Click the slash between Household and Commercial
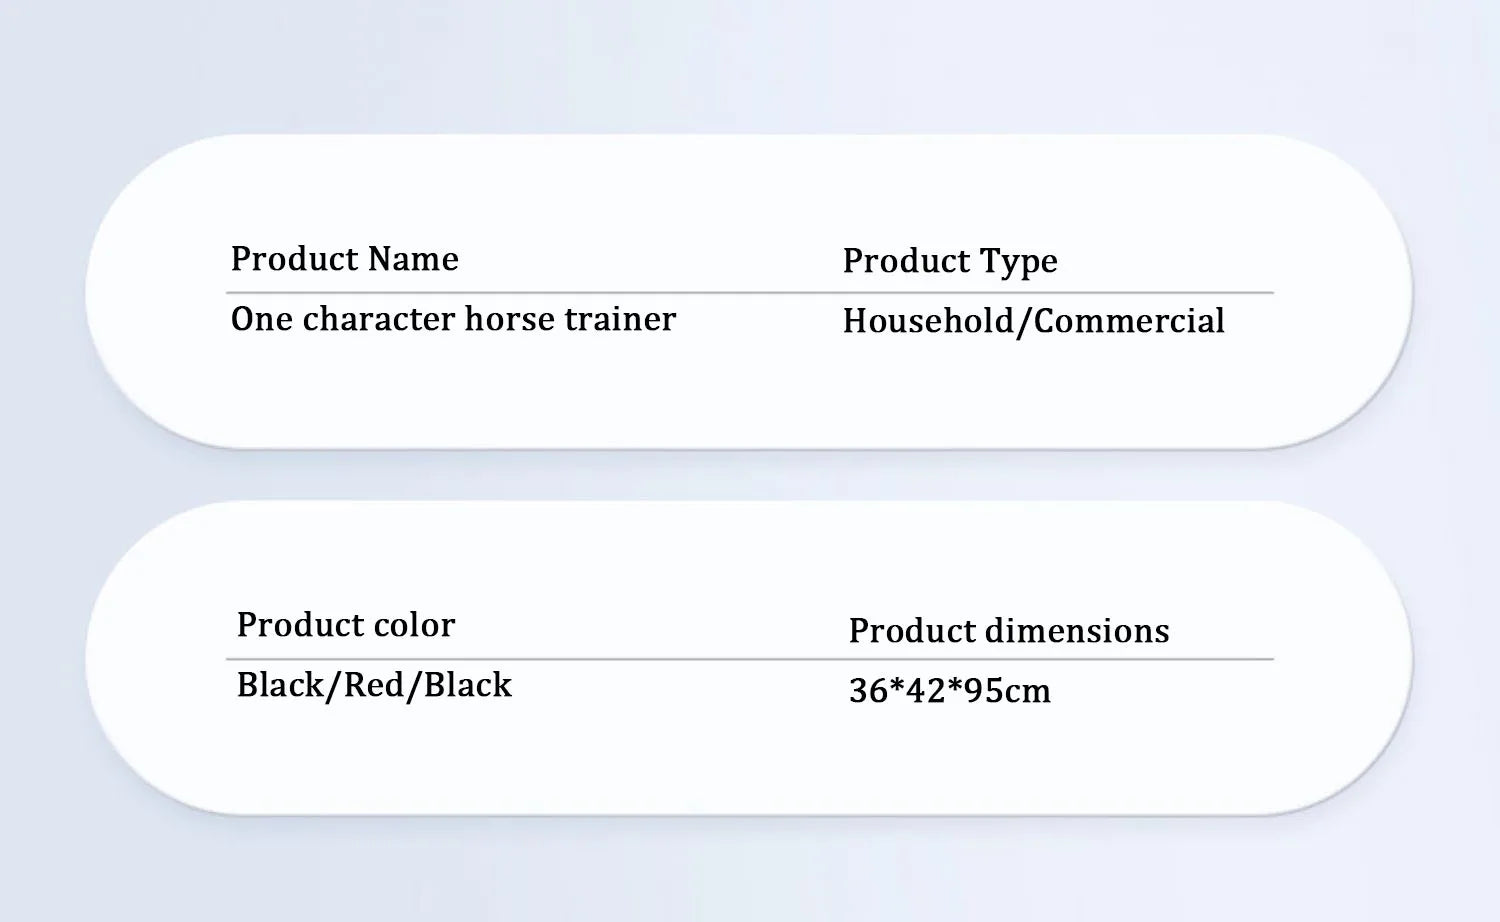1500x922 pixels. point(1023,322)
